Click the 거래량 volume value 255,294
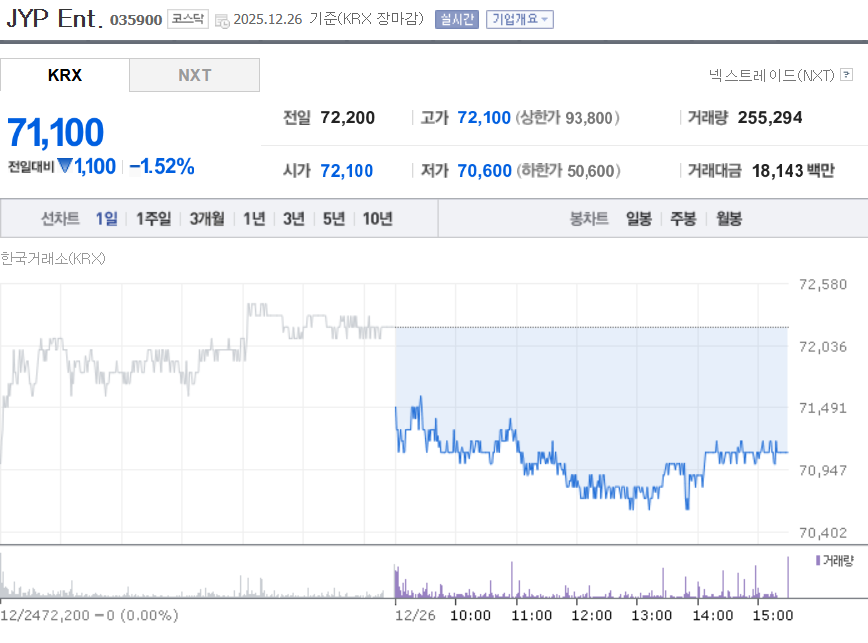This screenshot has width=868, height=643. click(x=770, y=117)
